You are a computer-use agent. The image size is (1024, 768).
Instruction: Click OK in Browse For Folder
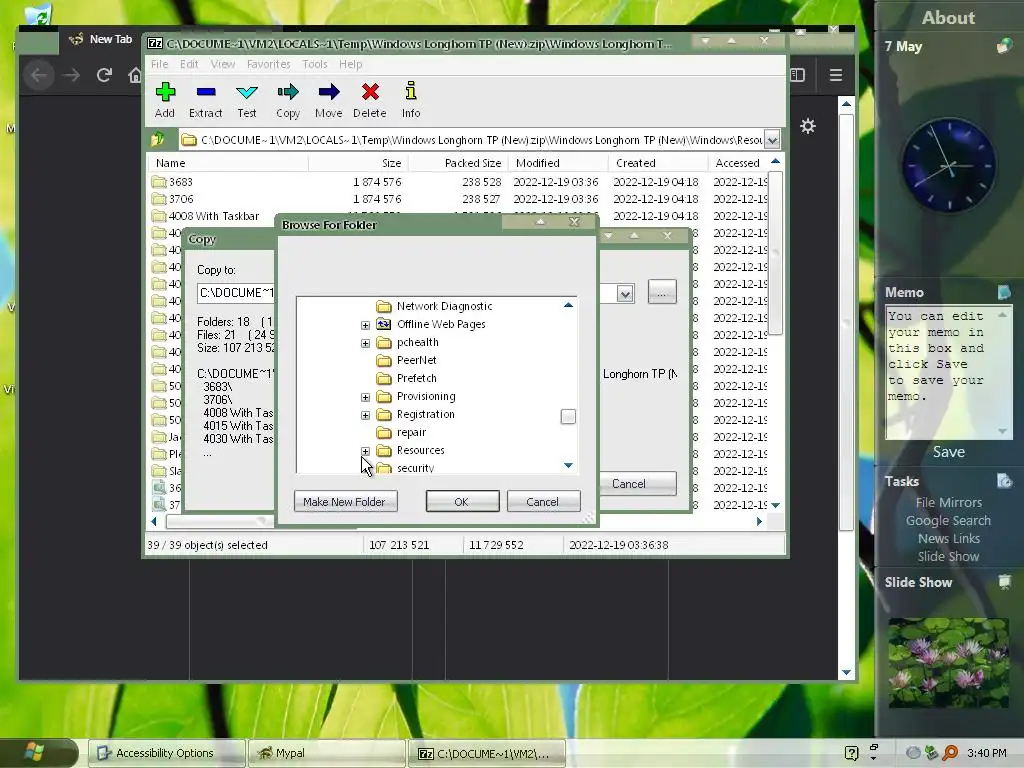pyautogui.click(x=462, y=502)
